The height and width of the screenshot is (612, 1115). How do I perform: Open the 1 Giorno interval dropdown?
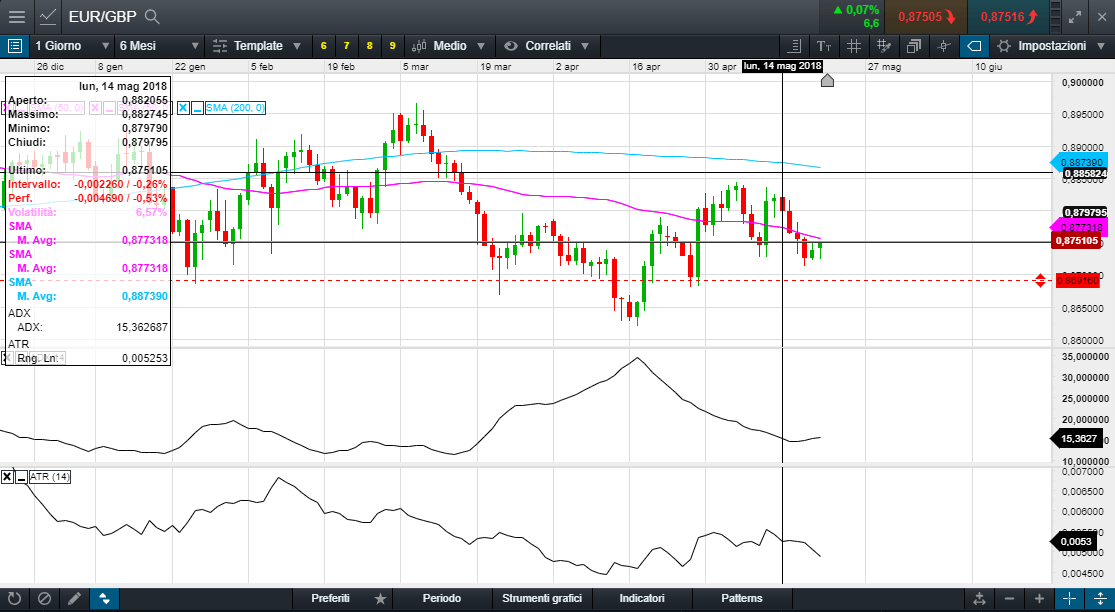tap(71, 46)
